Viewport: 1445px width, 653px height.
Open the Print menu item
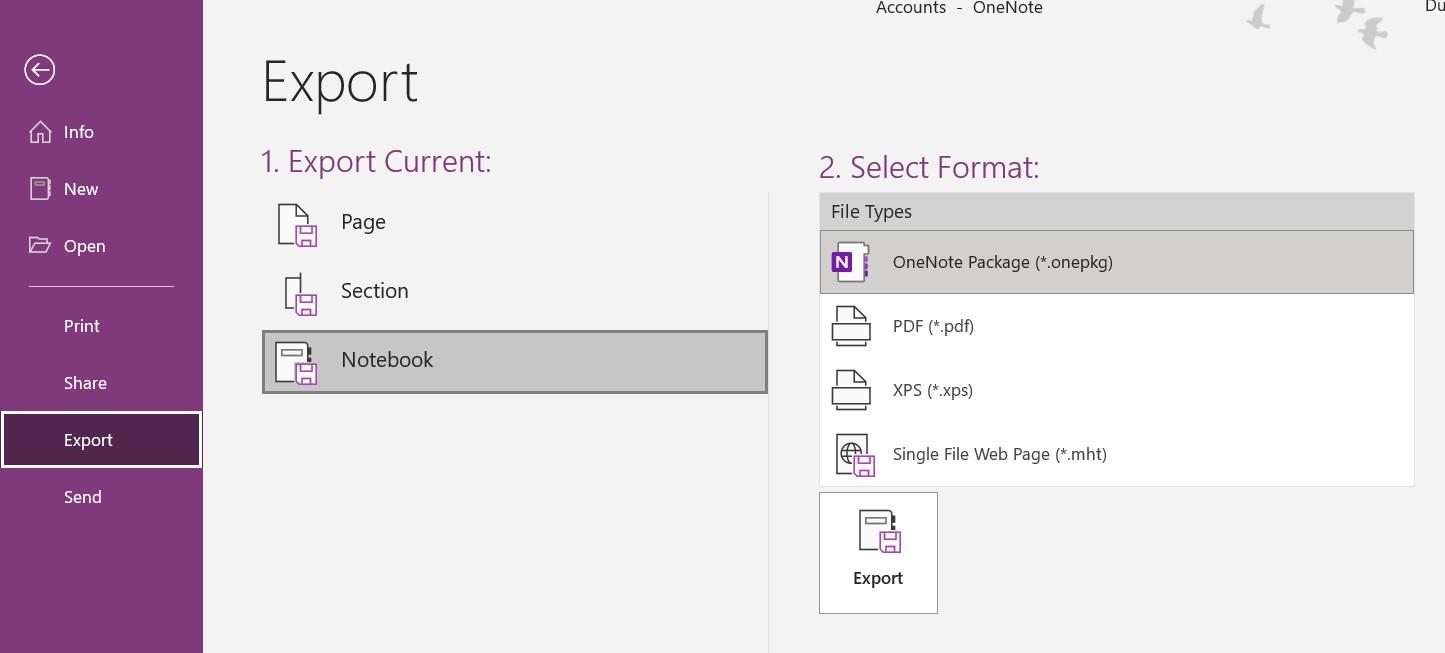(82, 326)
